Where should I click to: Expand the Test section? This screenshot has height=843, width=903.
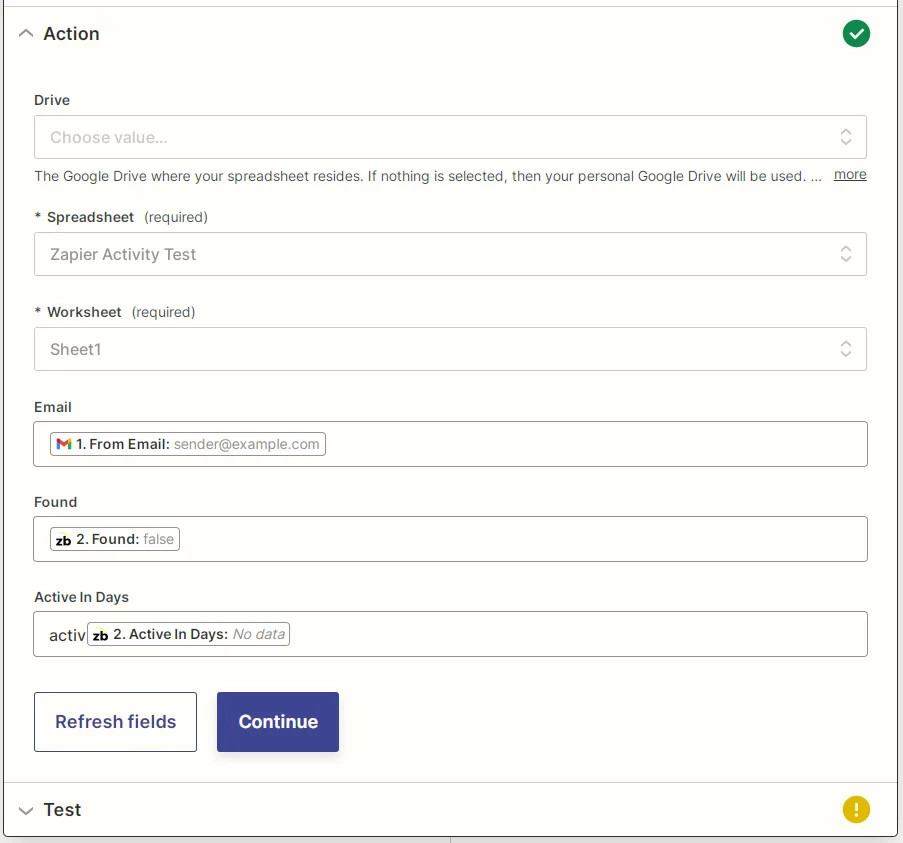[x=26, y=810]
